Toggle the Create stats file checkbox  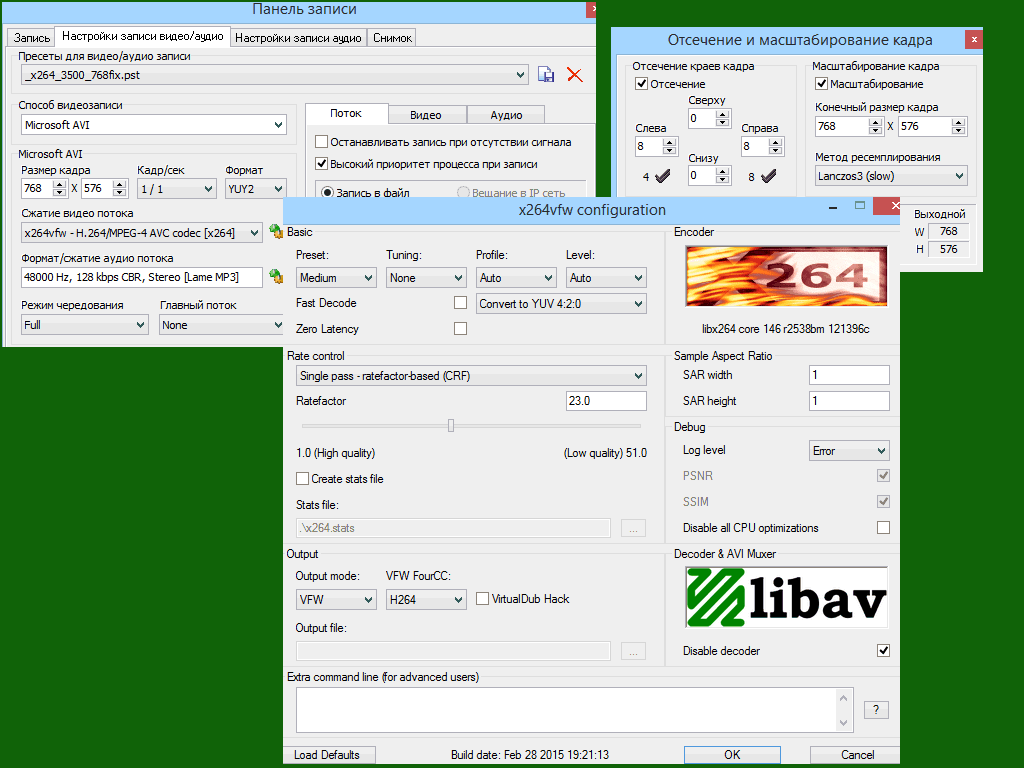click(303, 479)
